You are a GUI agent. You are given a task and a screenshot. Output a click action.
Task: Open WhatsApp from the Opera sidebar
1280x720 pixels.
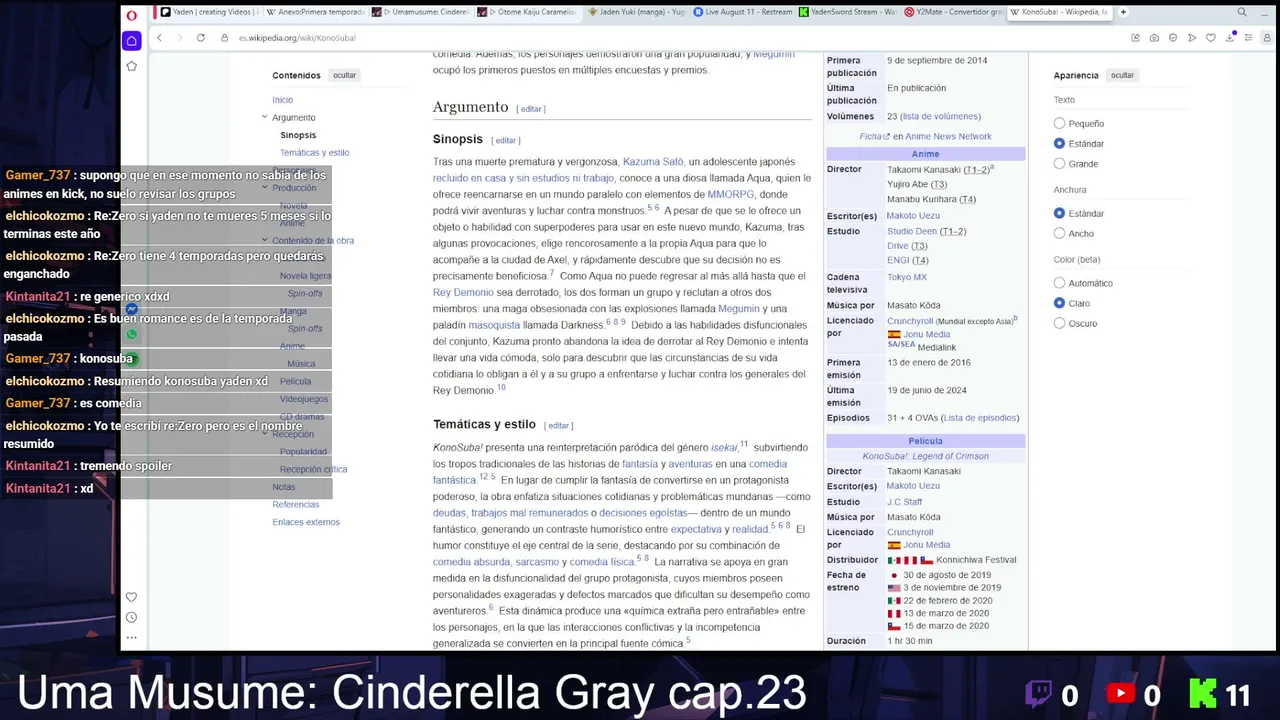[131, 334]
